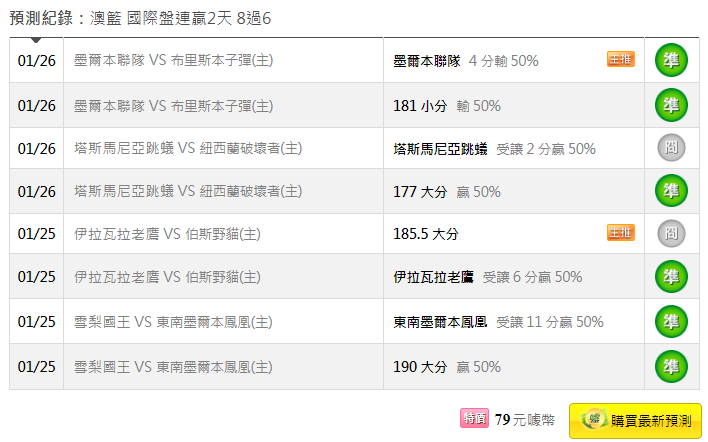This screenshot has width=708, height=442.
Task: Click green 準 icon for 190 大分 row
Action: click(x=671, y=367)
